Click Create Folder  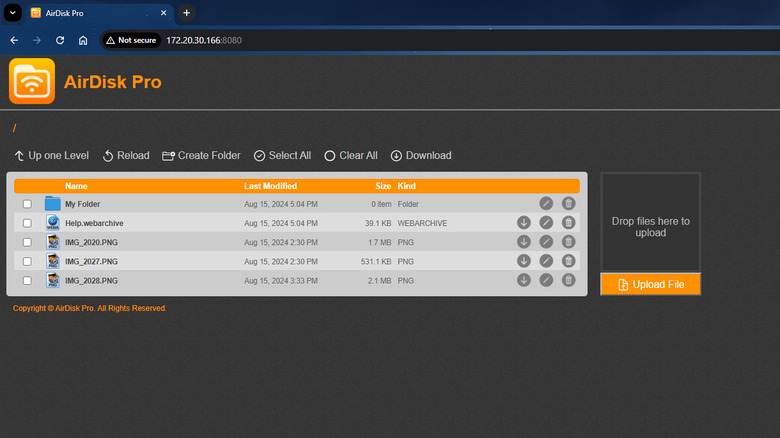(x=201, y=155)
